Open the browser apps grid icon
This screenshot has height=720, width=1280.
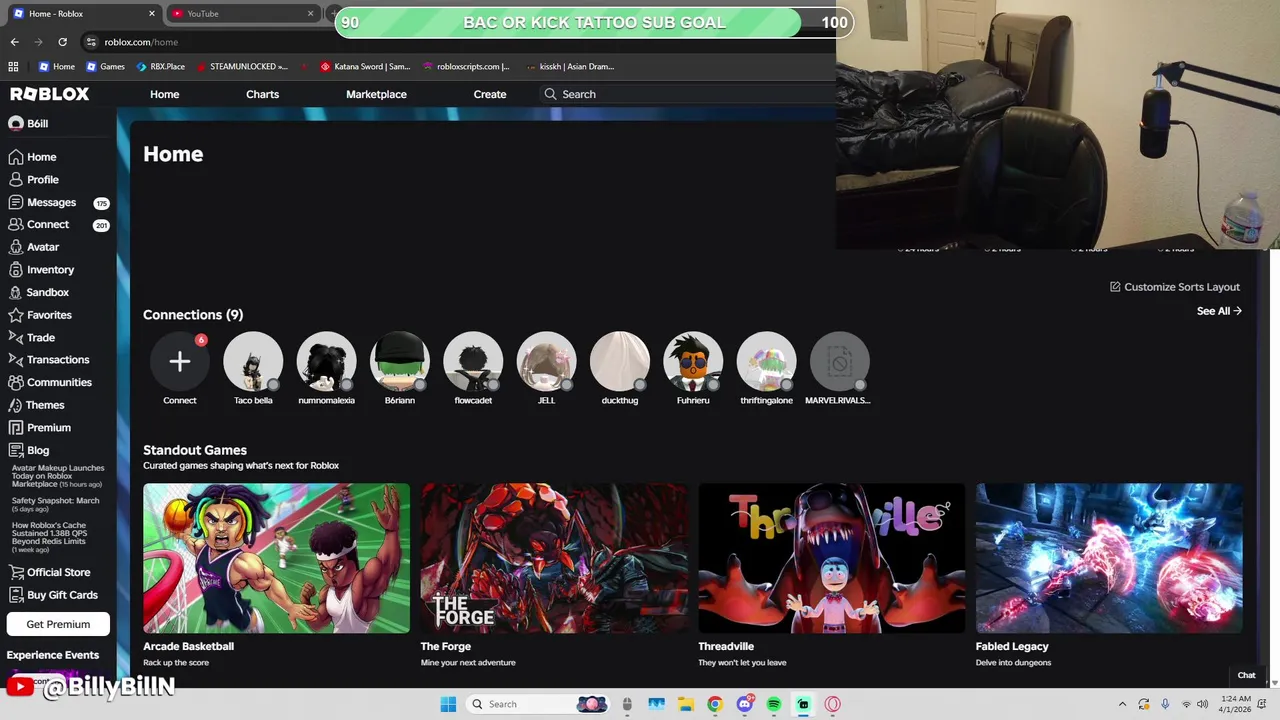tap(13, 67)
